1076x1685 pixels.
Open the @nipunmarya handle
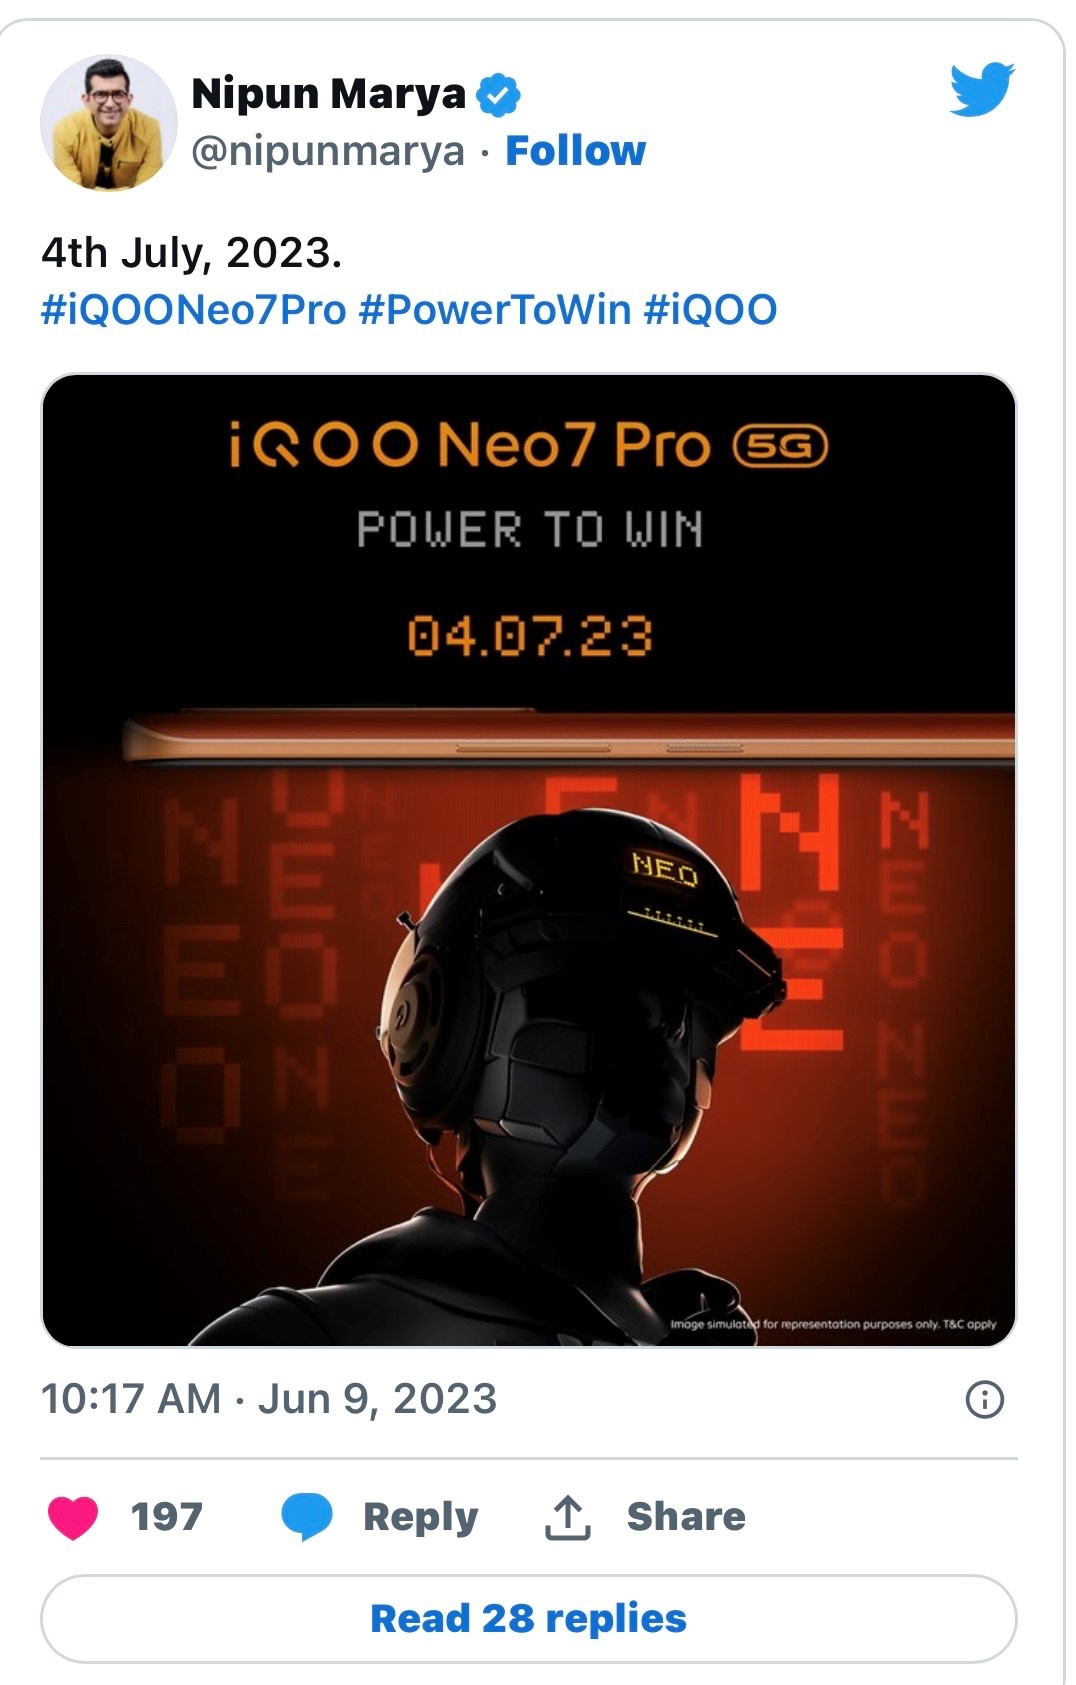pos(328,151)
